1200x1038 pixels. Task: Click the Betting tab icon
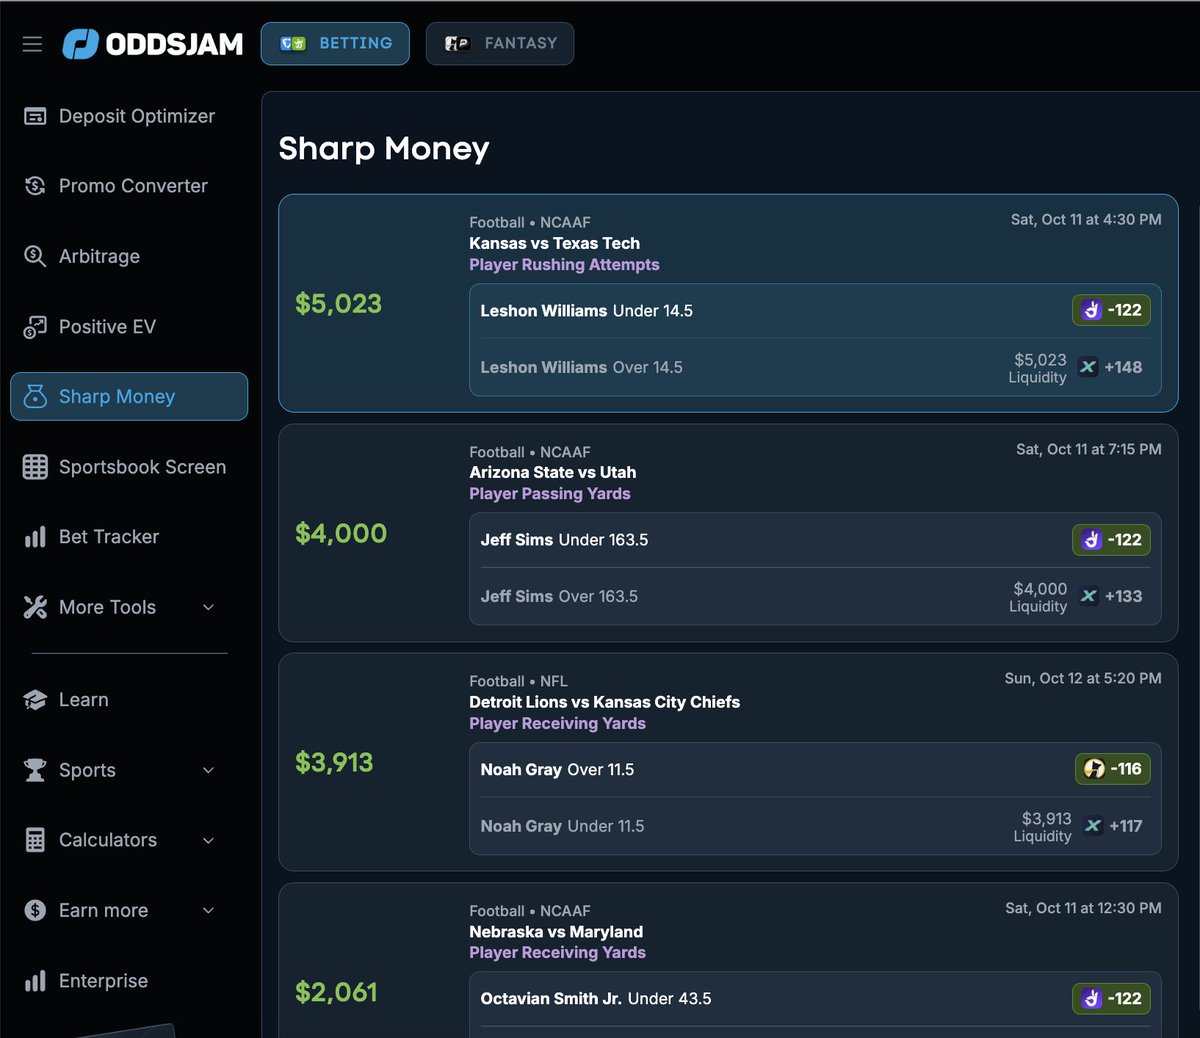tap(293, 44)
